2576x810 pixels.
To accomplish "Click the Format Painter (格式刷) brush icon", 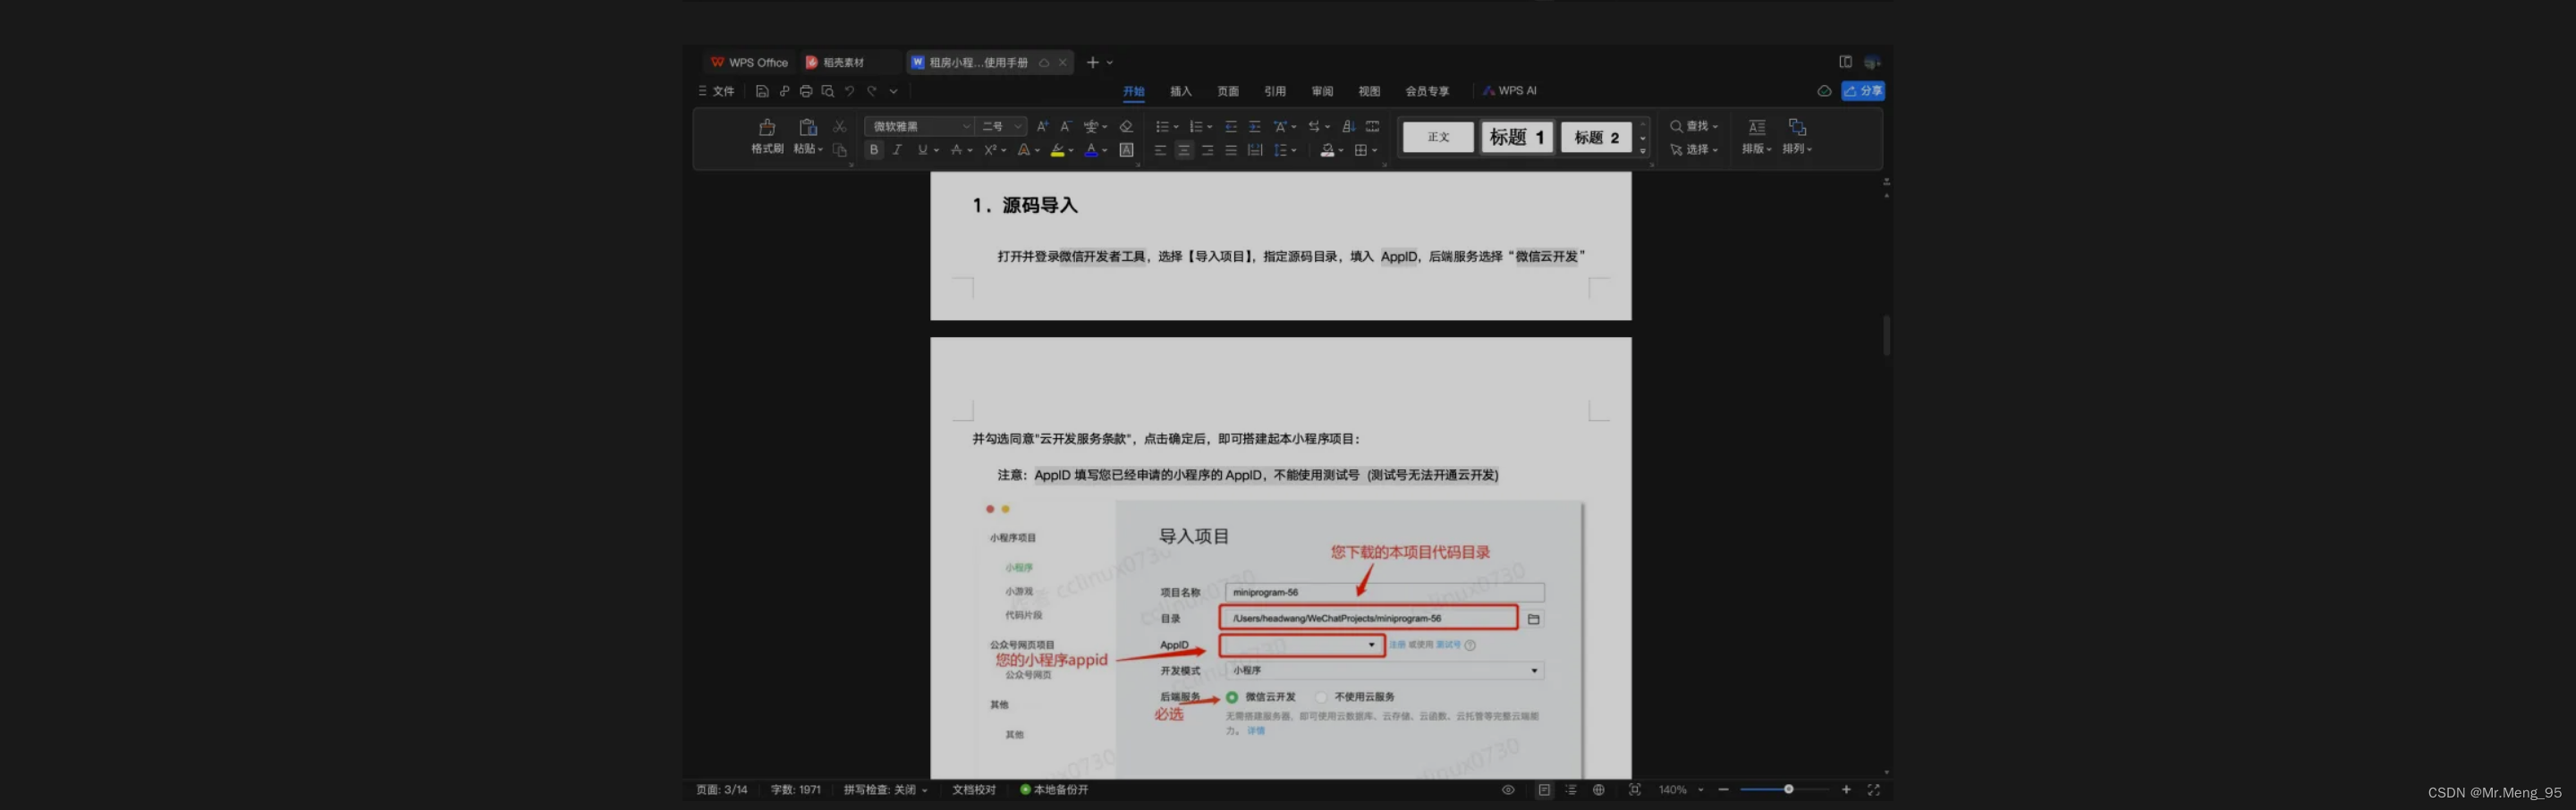I will [x=767, y=127].
